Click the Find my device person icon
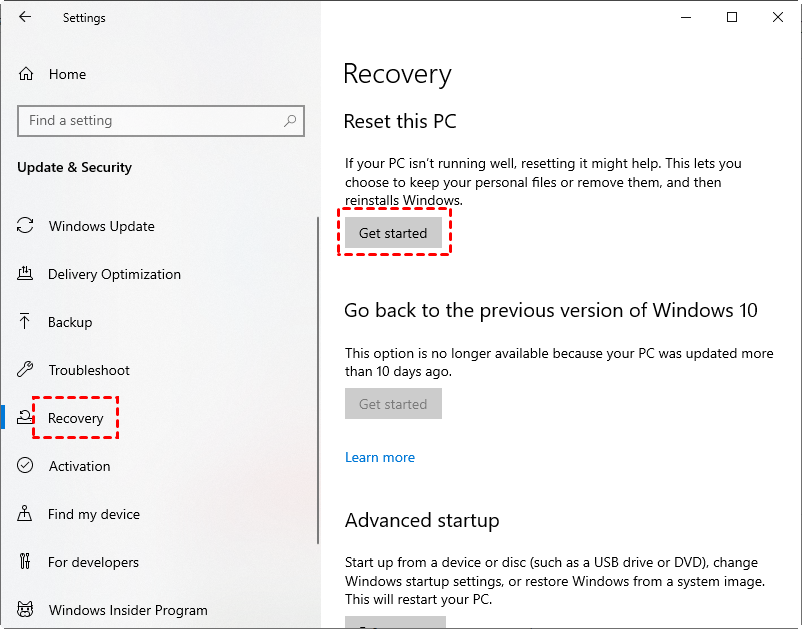 click(x=26, y=514)
